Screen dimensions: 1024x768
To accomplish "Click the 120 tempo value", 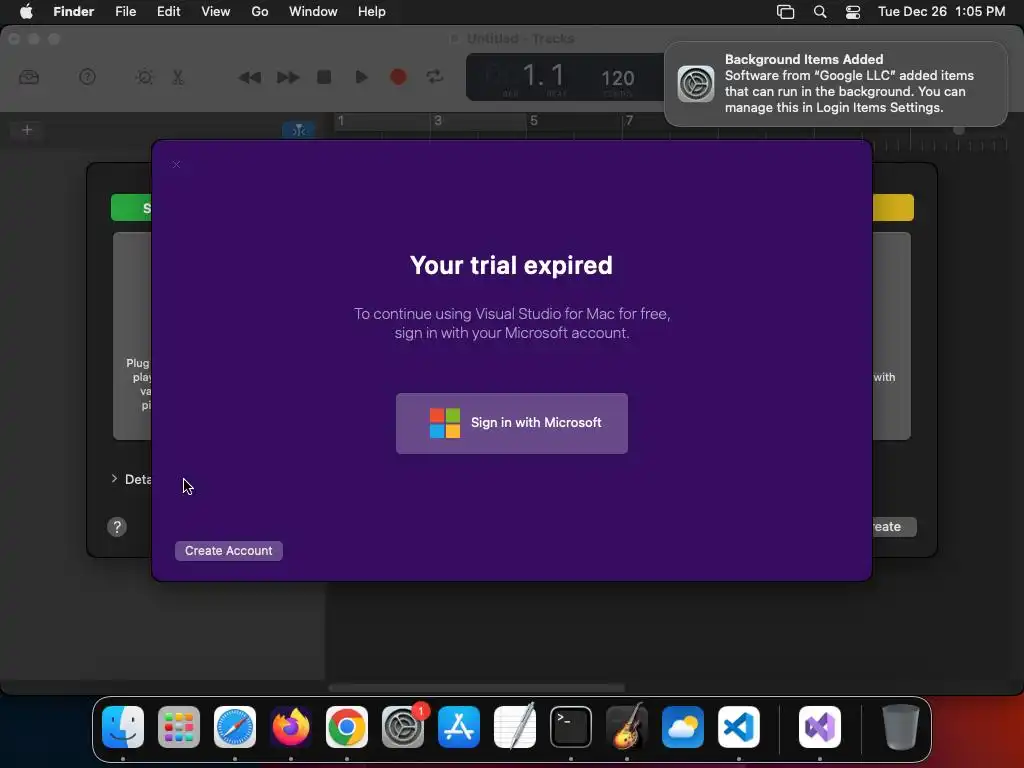I will coord(617,78).
